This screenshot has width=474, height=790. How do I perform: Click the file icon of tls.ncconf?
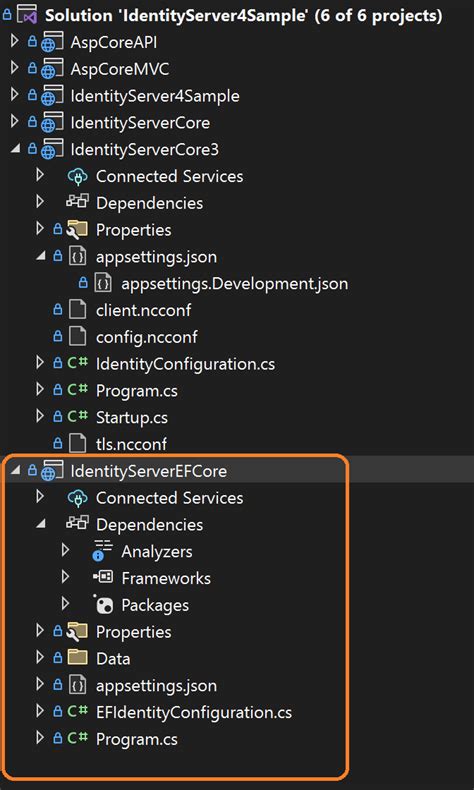(x=77, y=444)
